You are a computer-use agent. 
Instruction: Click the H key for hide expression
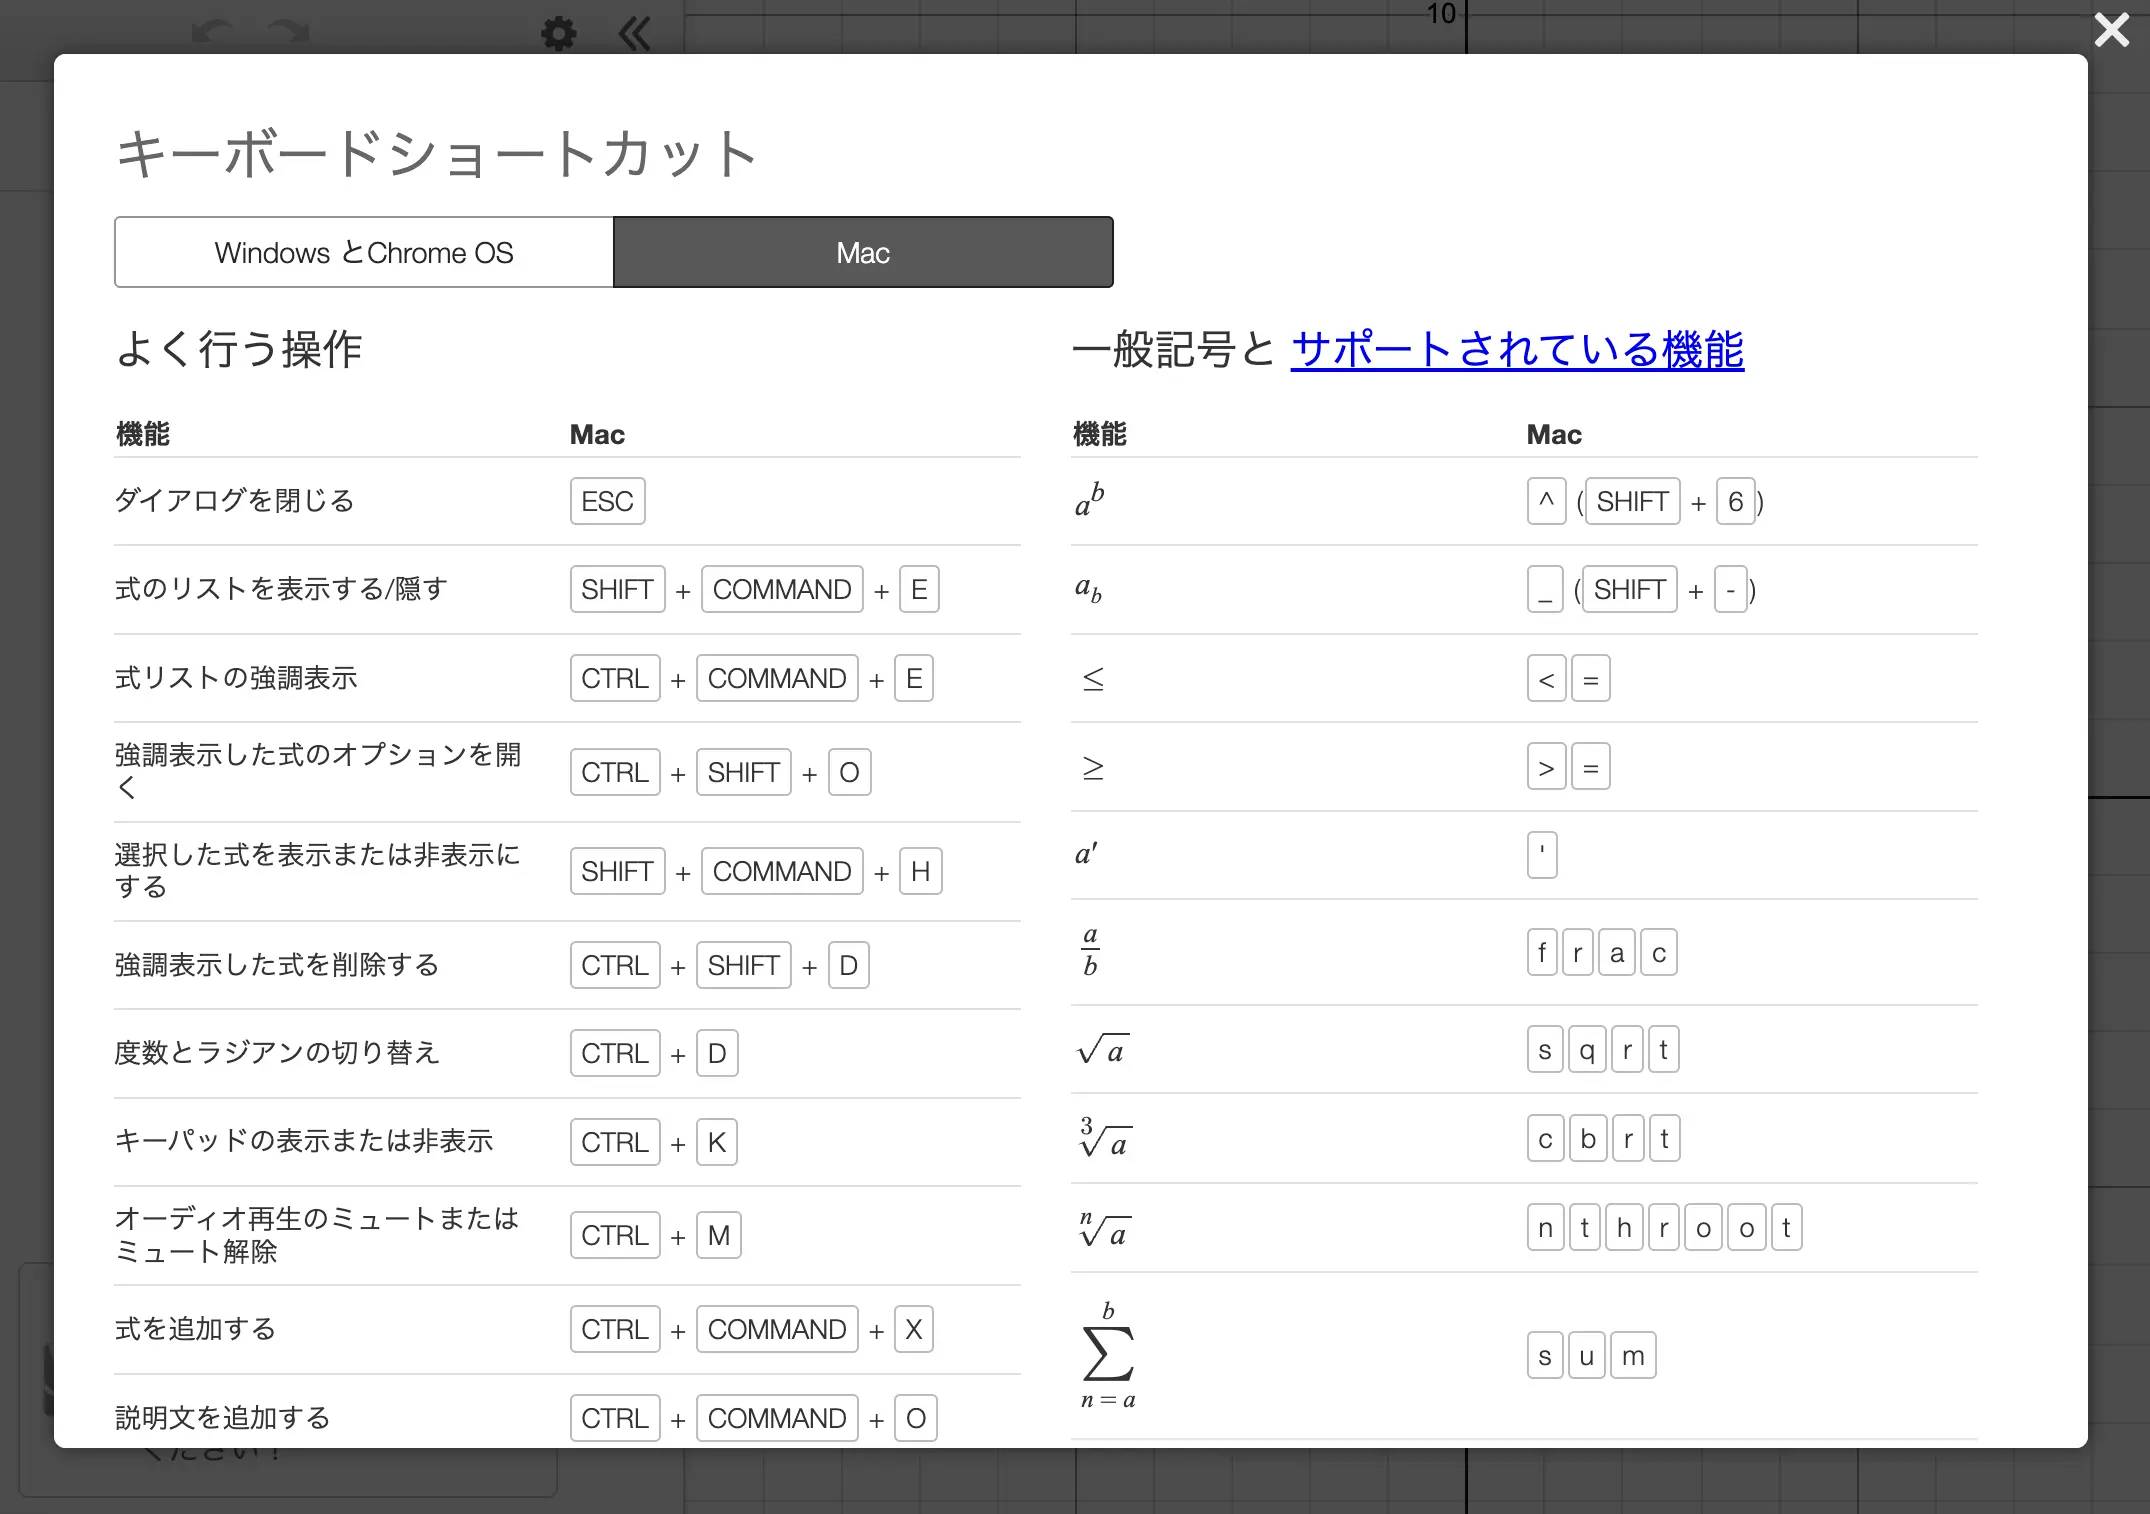click(920, 871)
